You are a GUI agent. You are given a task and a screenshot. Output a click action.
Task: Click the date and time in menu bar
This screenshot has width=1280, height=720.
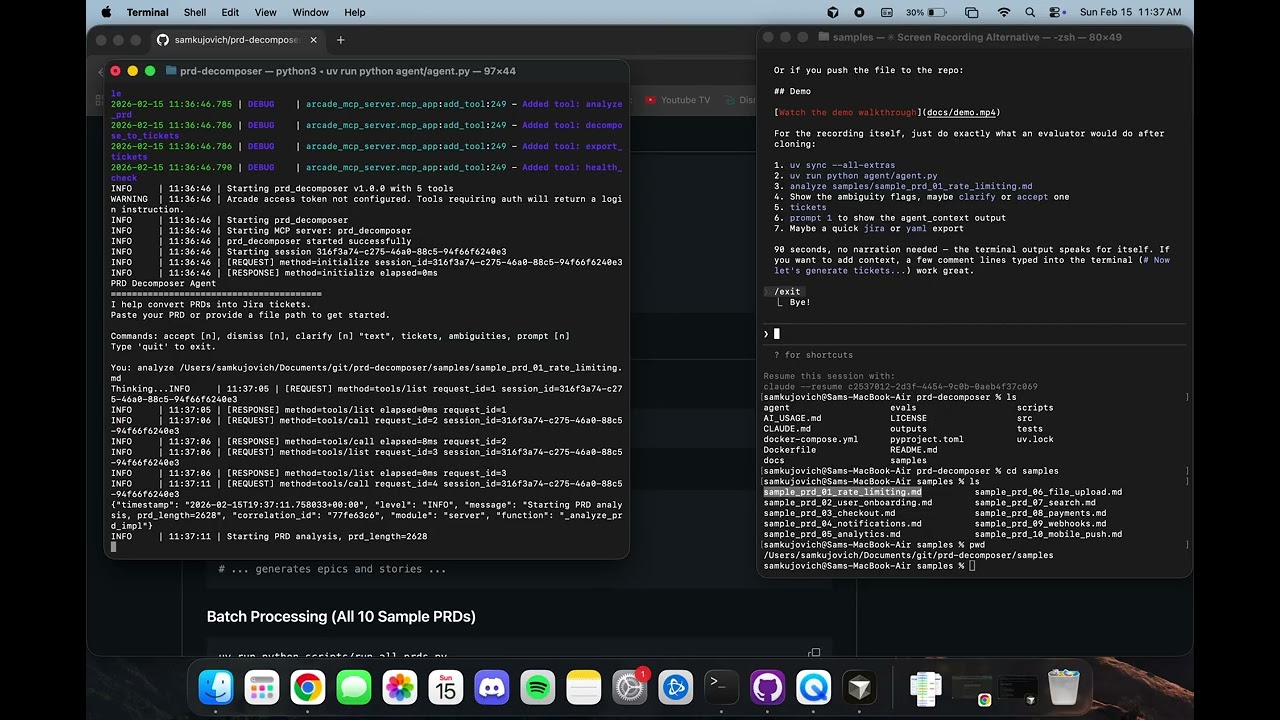pyautogui.click(x=1130, y=12)
